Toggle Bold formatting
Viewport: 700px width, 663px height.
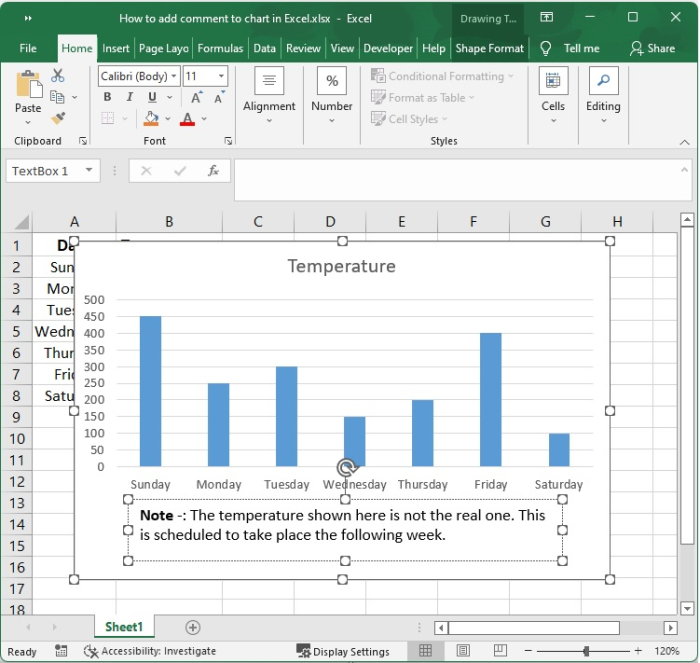coord(108,97)
